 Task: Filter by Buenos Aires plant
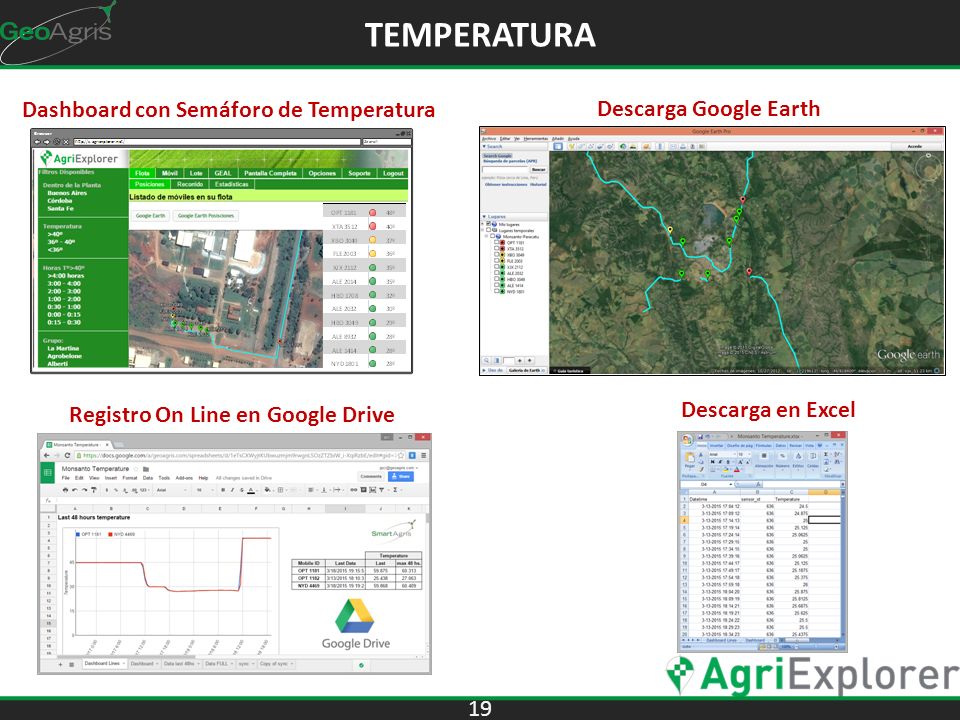[x=67, y=193]
